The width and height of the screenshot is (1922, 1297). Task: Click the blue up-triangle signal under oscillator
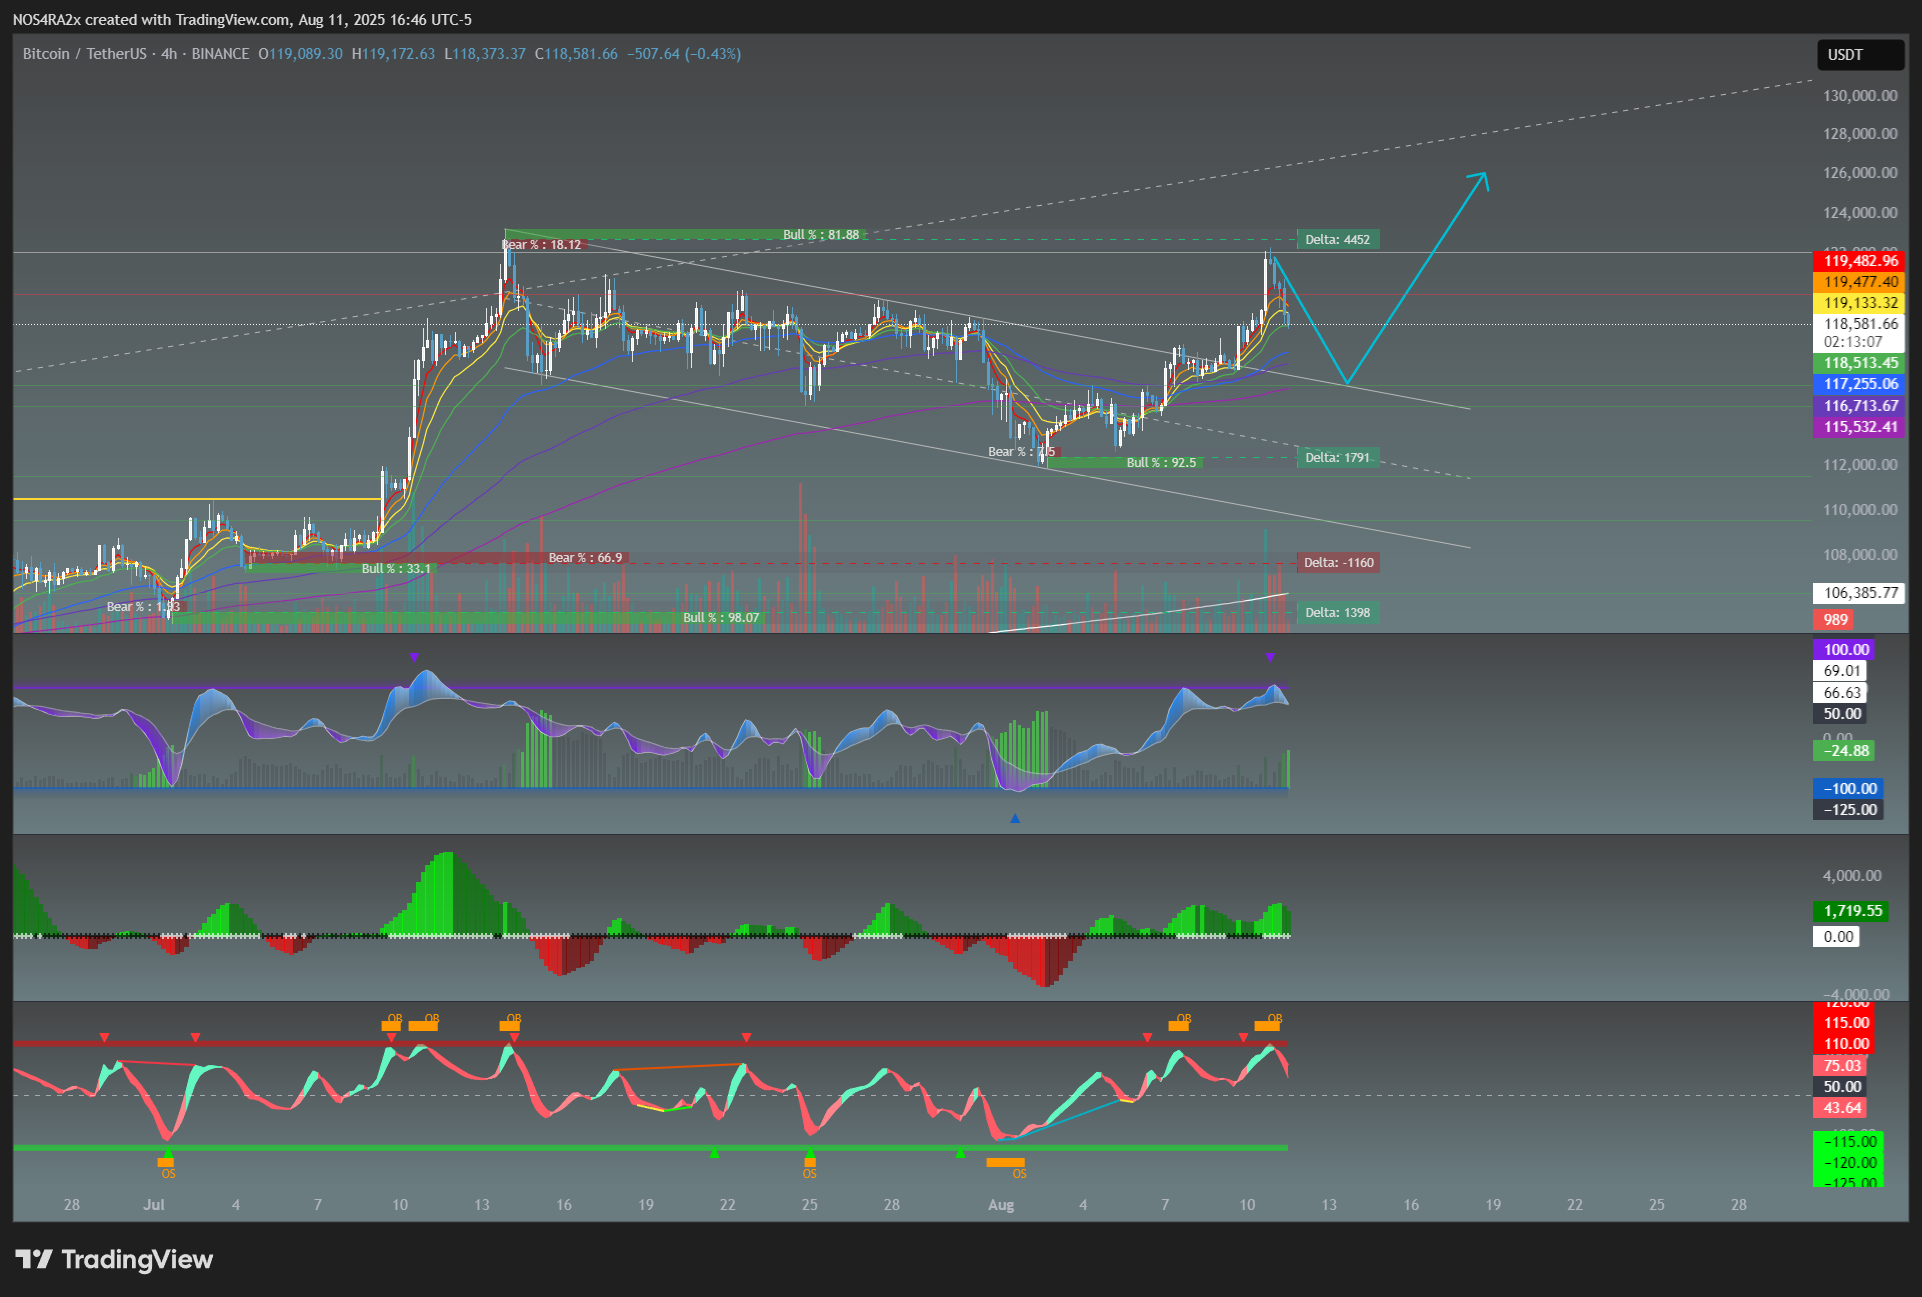[x=1015, y=819]
